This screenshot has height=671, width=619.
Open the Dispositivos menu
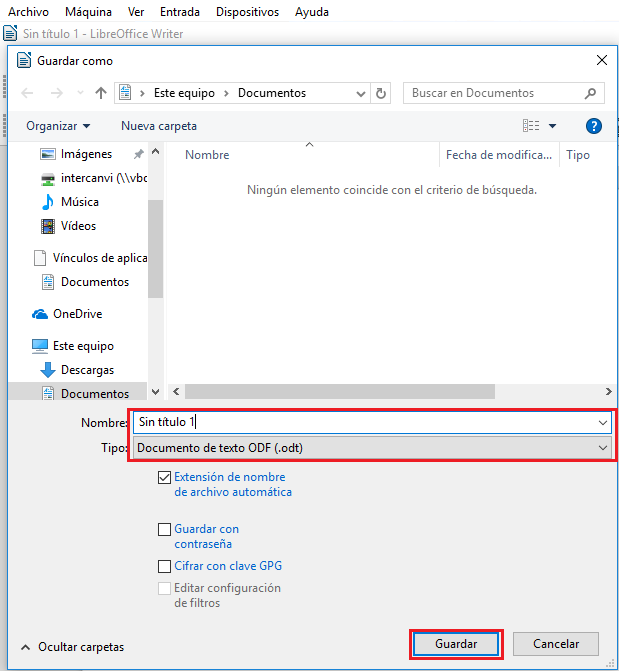(x=247, y=12)
